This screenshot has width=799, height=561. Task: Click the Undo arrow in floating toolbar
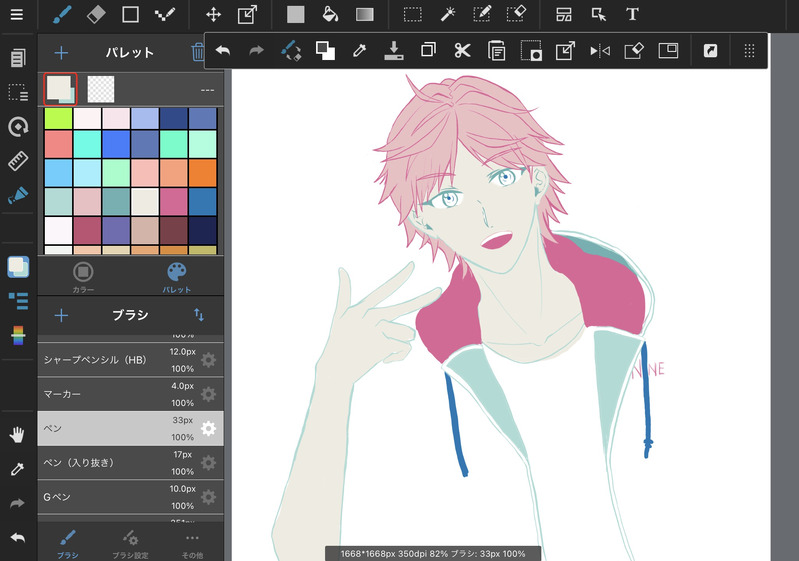tap(223, 50)
